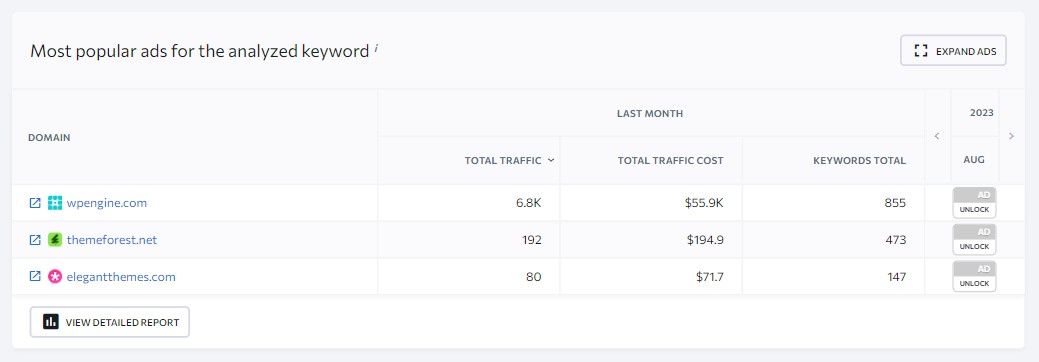Click the Total Traffic Cost column header
Screen dimensions: 1039x362
(x=670, y=160)
